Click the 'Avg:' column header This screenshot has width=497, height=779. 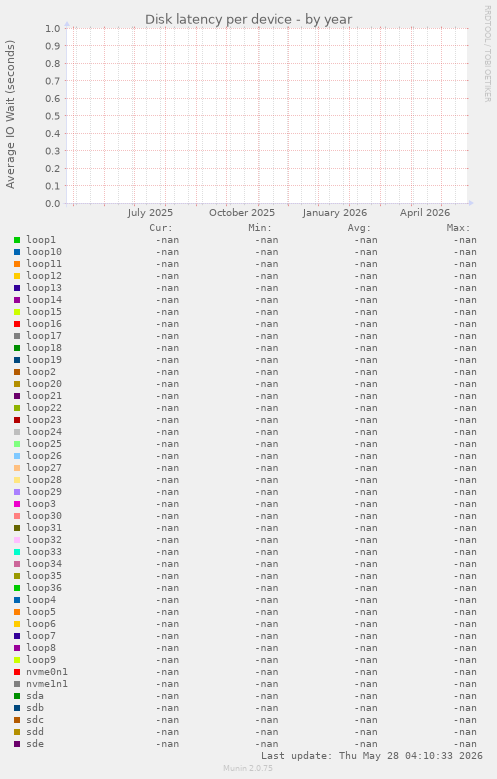coord(359,228)
